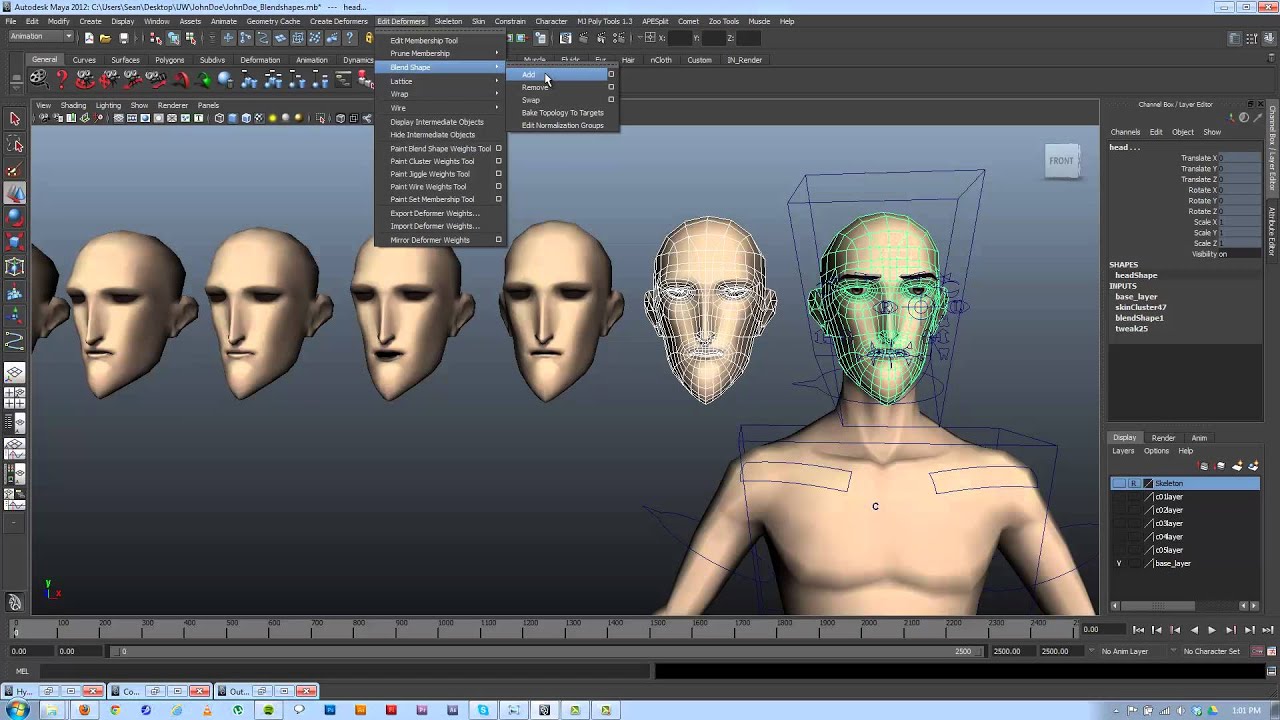Image resolution: width=1280 pixels, height=720 pixels.
Task: Create a new empty display layer
Action: pyautogui.click(x=1238, y=466)
